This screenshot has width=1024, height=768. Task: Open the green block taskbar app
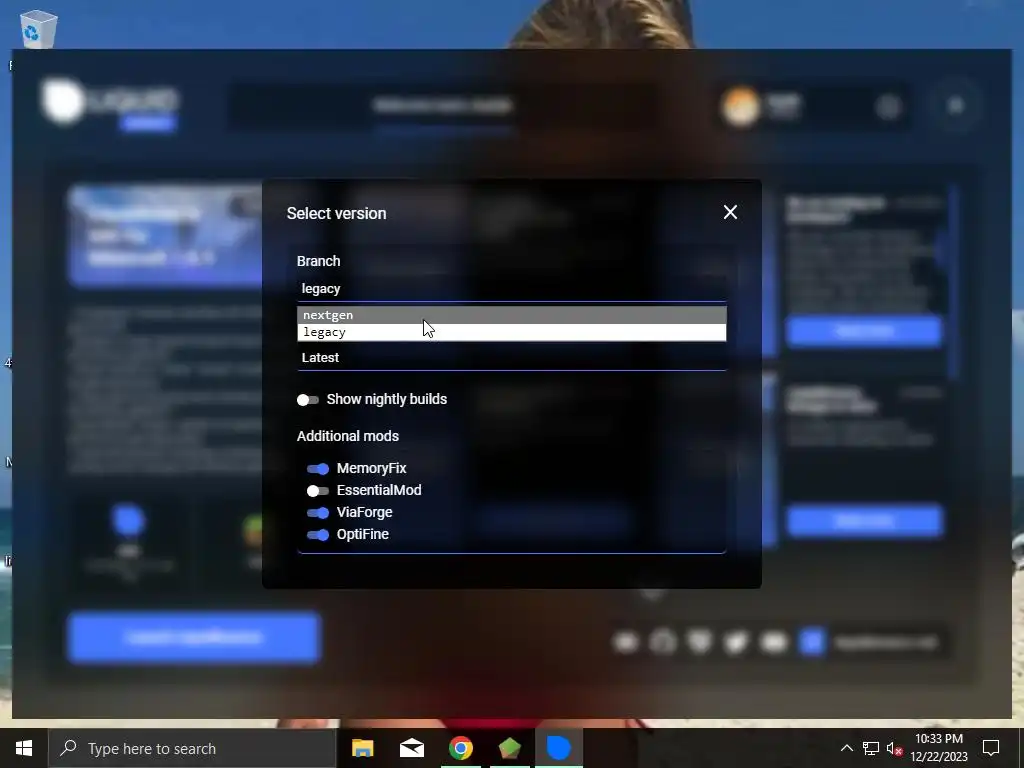click(x=509, y=748)
